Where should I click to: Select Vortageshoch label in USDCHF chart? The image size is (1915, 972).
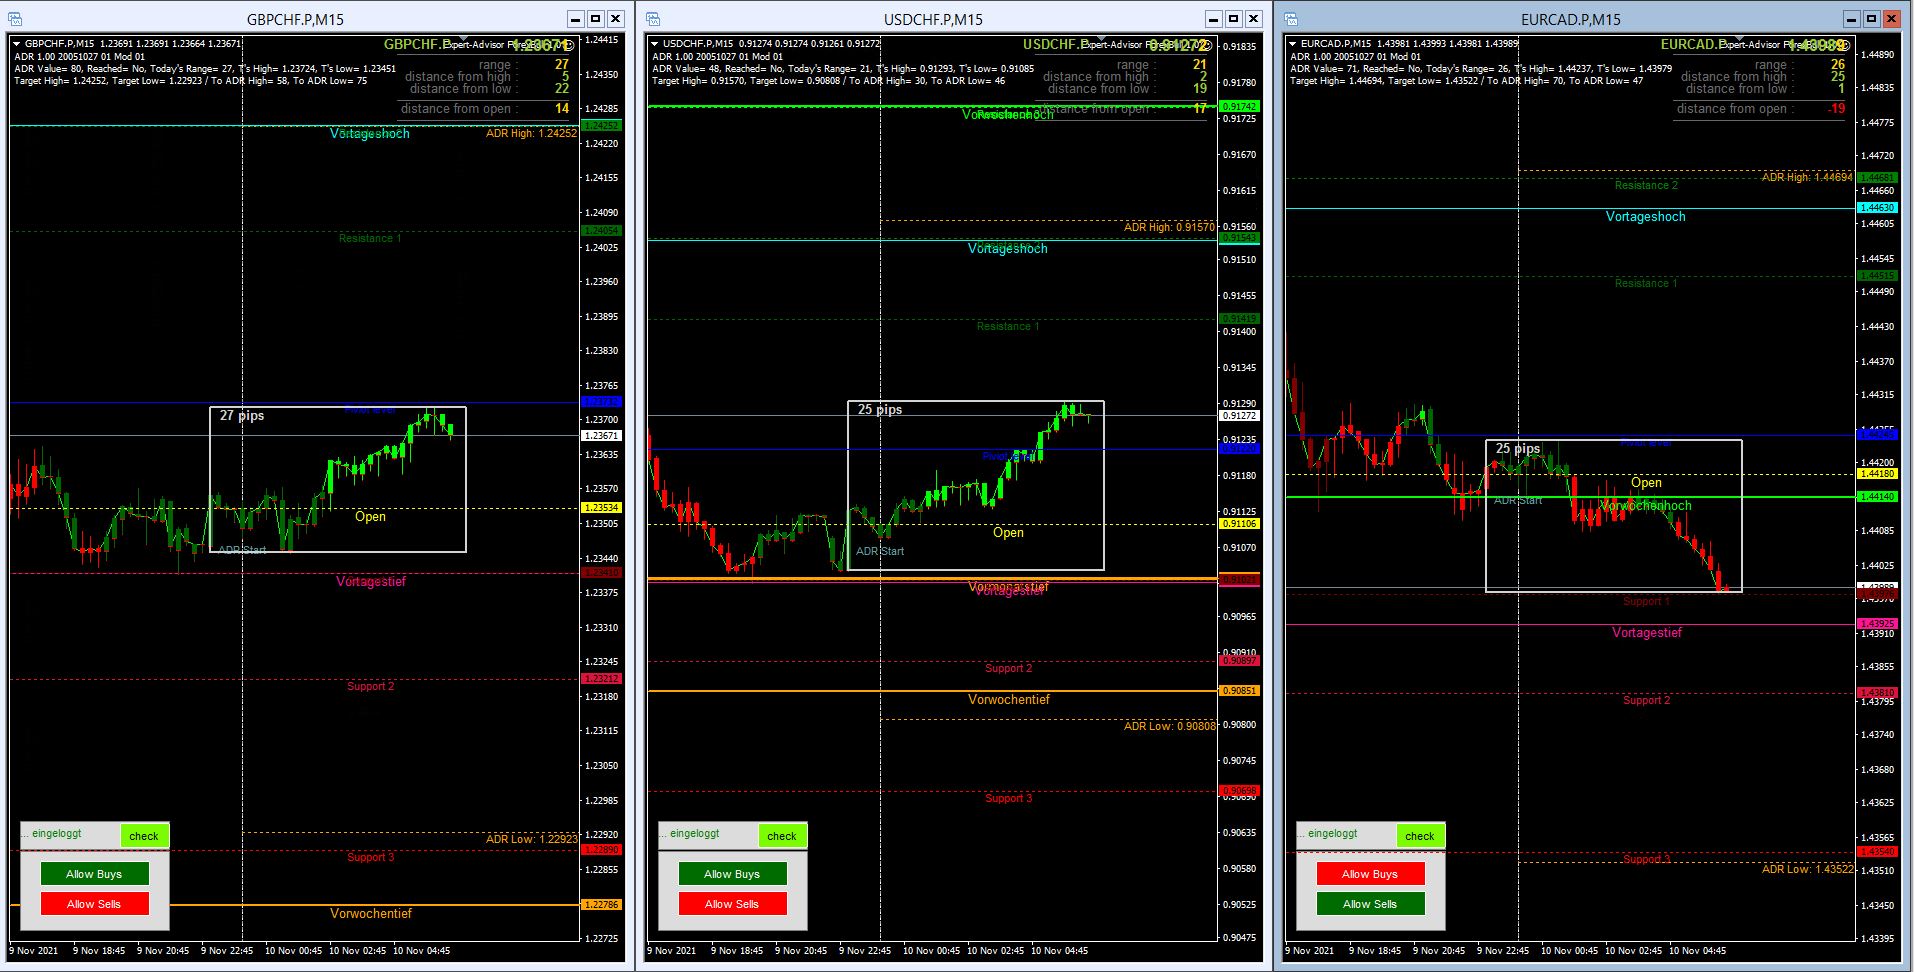(x=1008, y=249)
